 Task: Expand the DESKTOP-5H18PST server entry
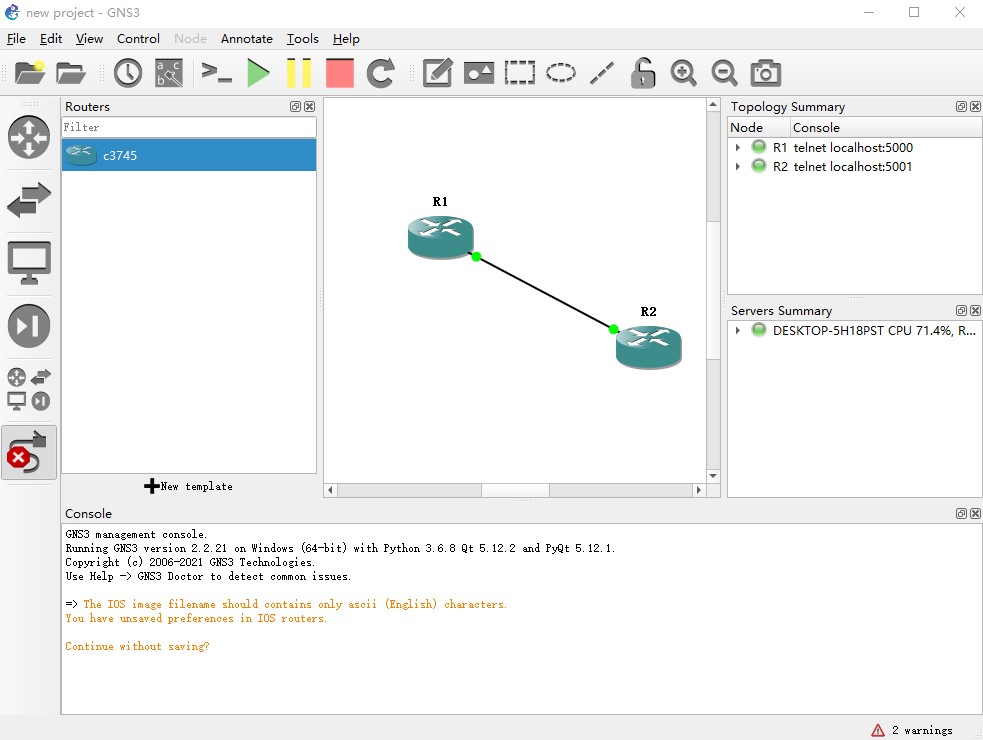(x=738, y=330)
